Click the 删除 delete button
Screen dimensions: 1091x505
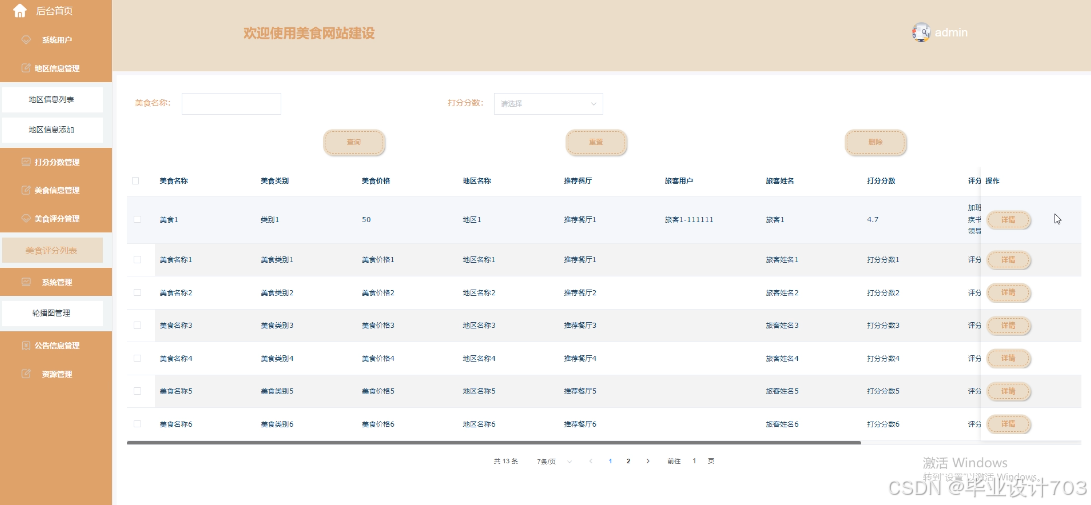875,143
